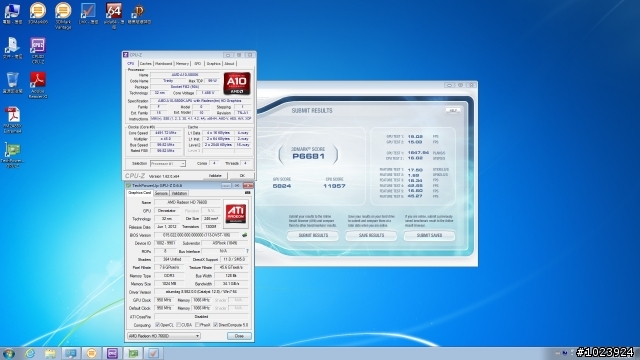Open the CPUID CPU-Z desktop shortcut
The width and height of the screenshot is (640, 360).
click(x=38, y=50)
